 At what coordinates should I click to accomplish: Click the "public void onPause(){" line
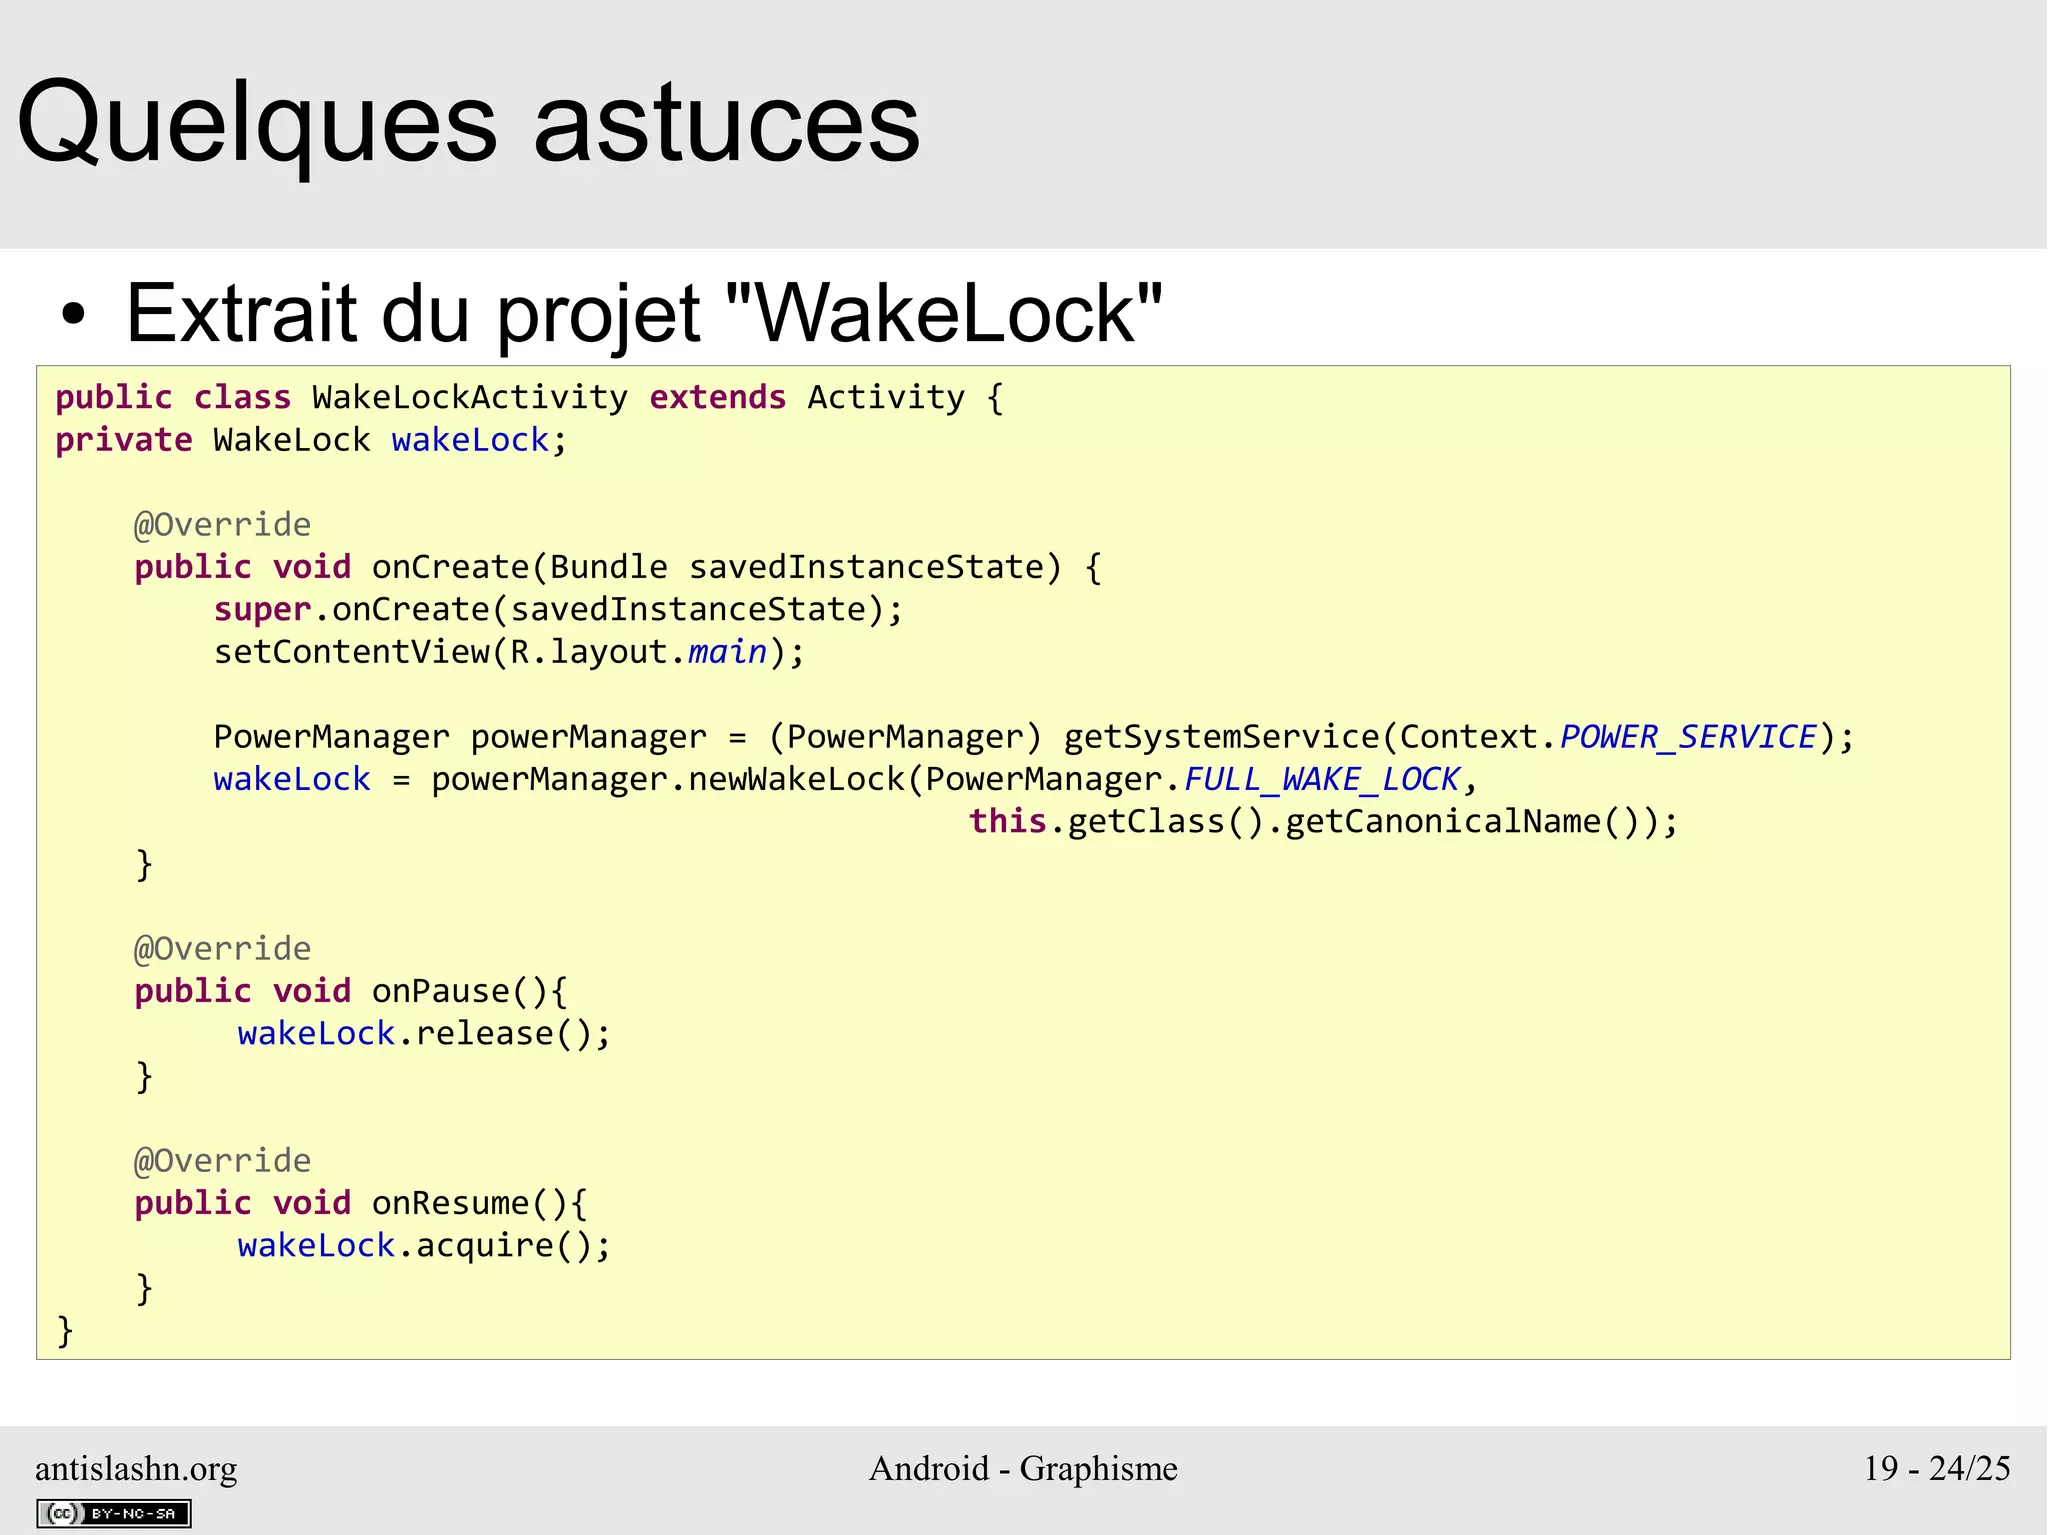[x=351, y=991]
